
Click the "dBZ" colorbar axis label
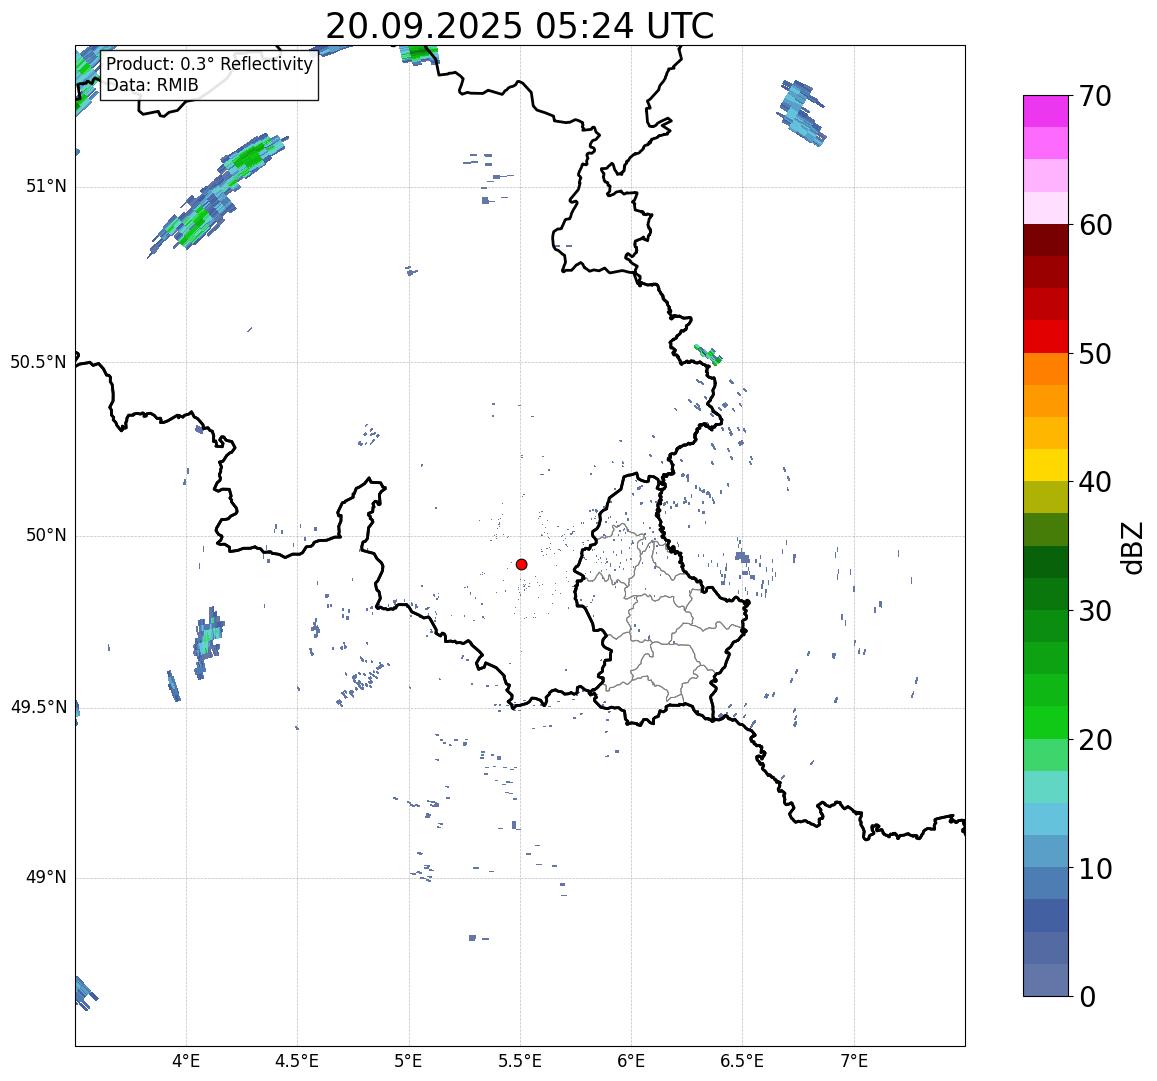(x=1131, y=548)
